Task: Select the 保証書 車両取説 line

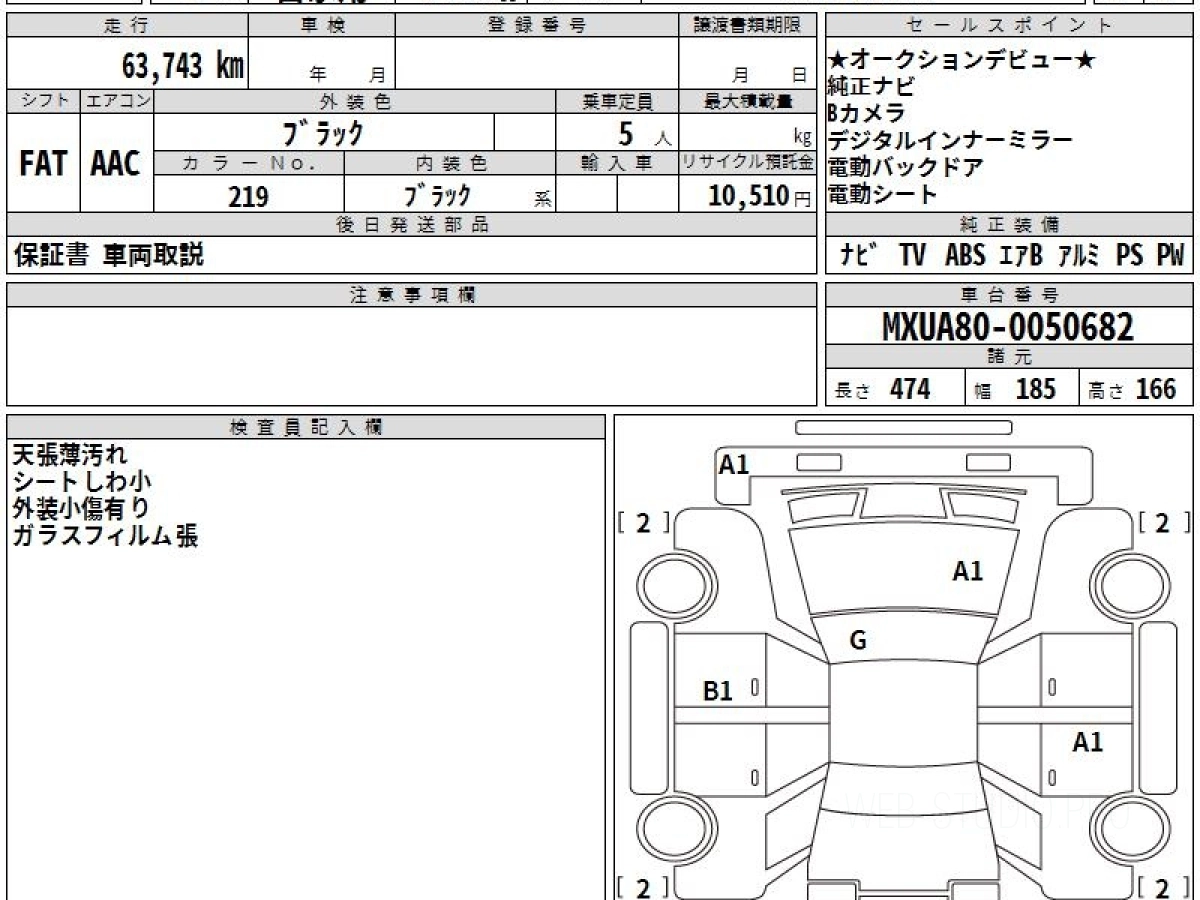Action: pos(108,255)
